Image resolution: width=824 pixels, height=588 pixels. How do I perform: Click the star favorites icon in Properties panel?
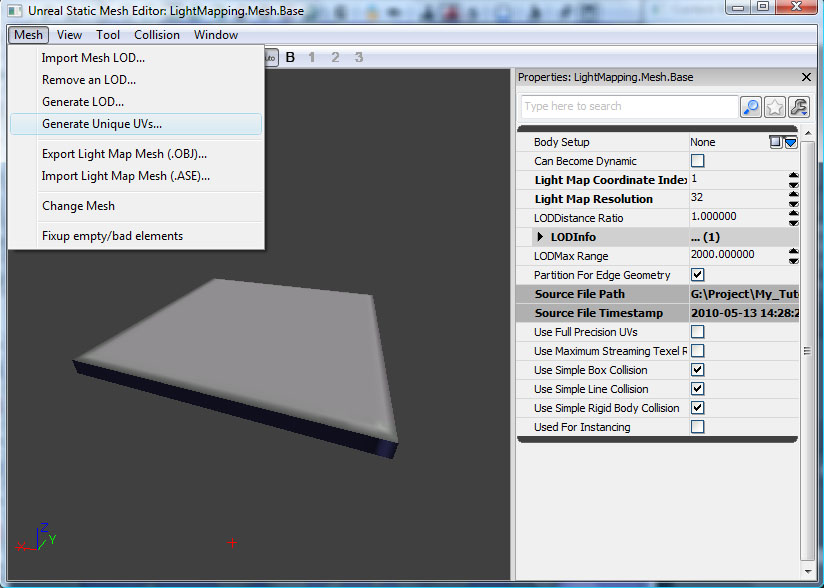tap(773, 106)
